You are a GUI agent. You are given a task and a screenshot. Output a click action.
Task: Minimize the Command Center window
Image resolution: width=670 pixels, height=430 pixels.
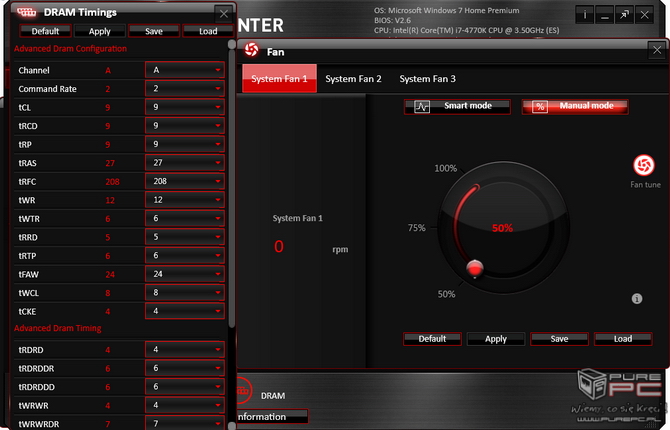[605, 16]
